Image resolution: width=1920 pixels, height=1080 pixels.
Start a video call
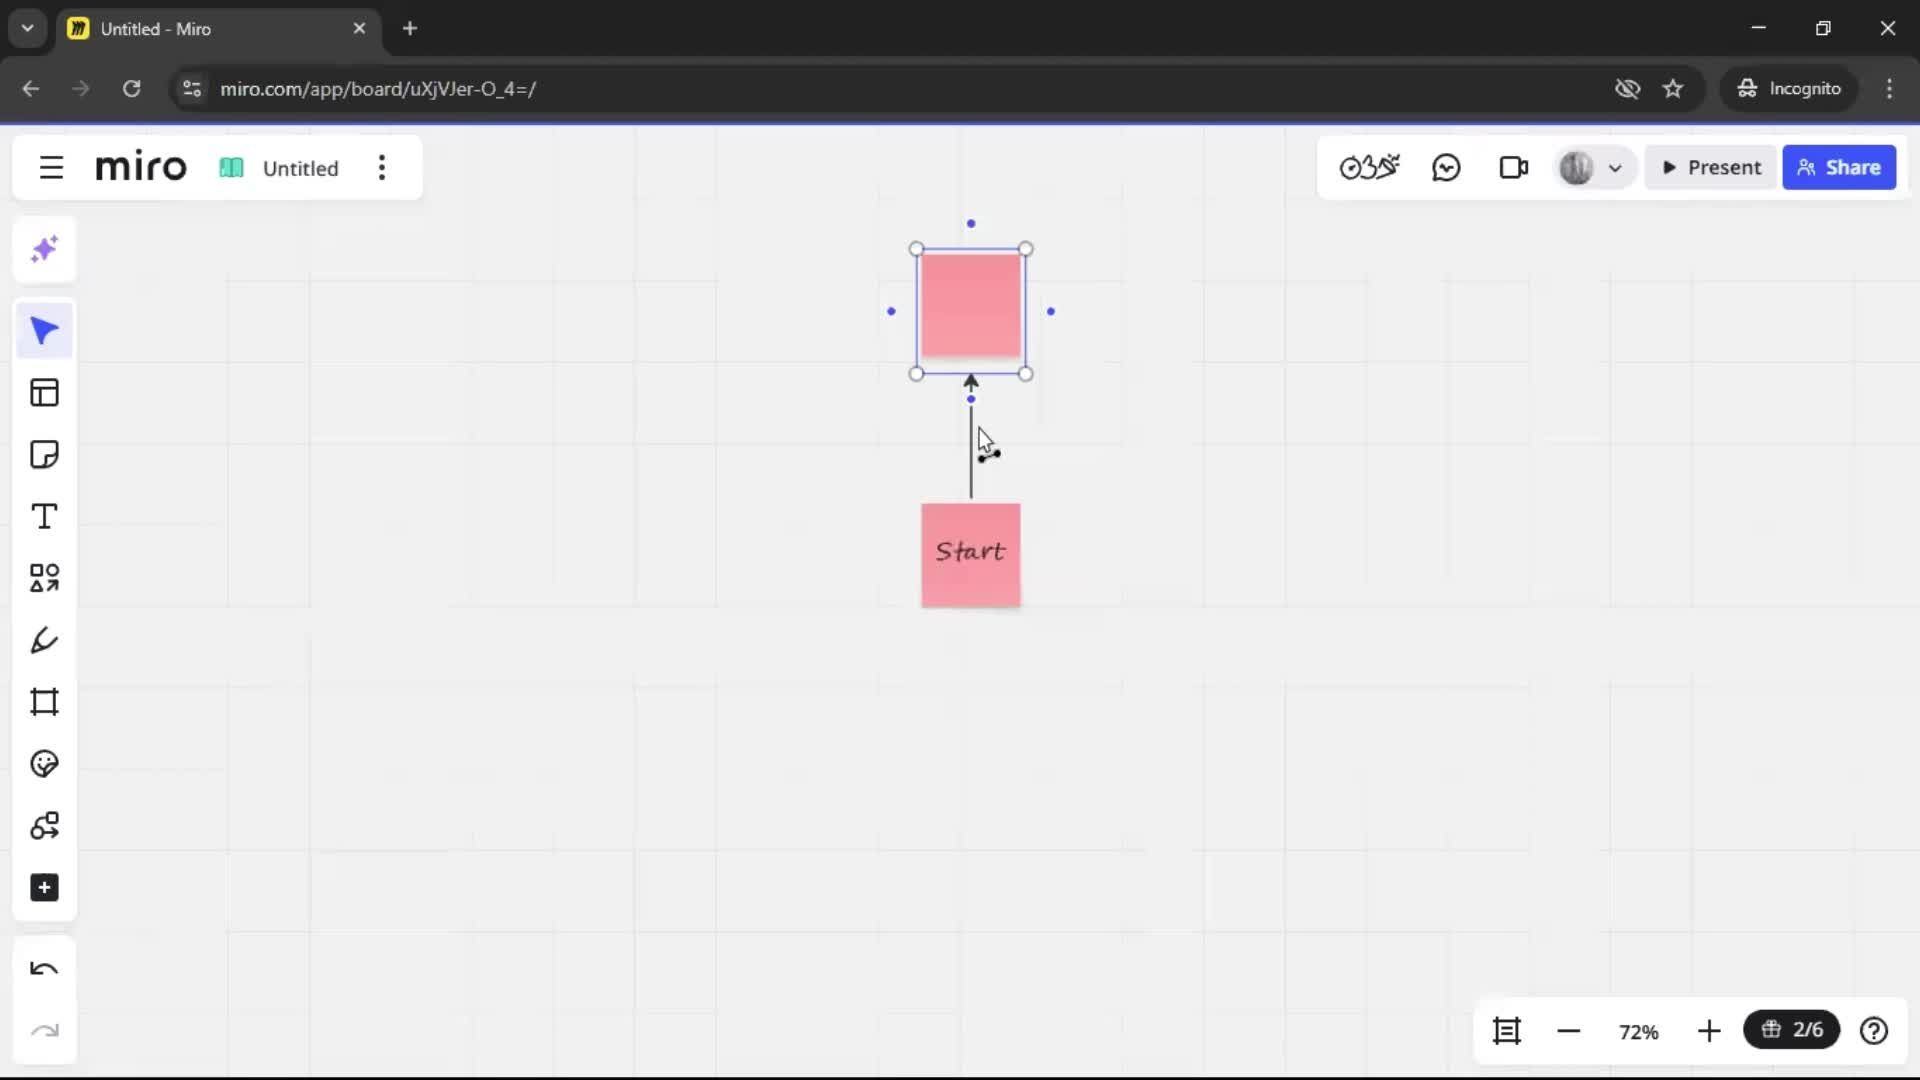1514,167
